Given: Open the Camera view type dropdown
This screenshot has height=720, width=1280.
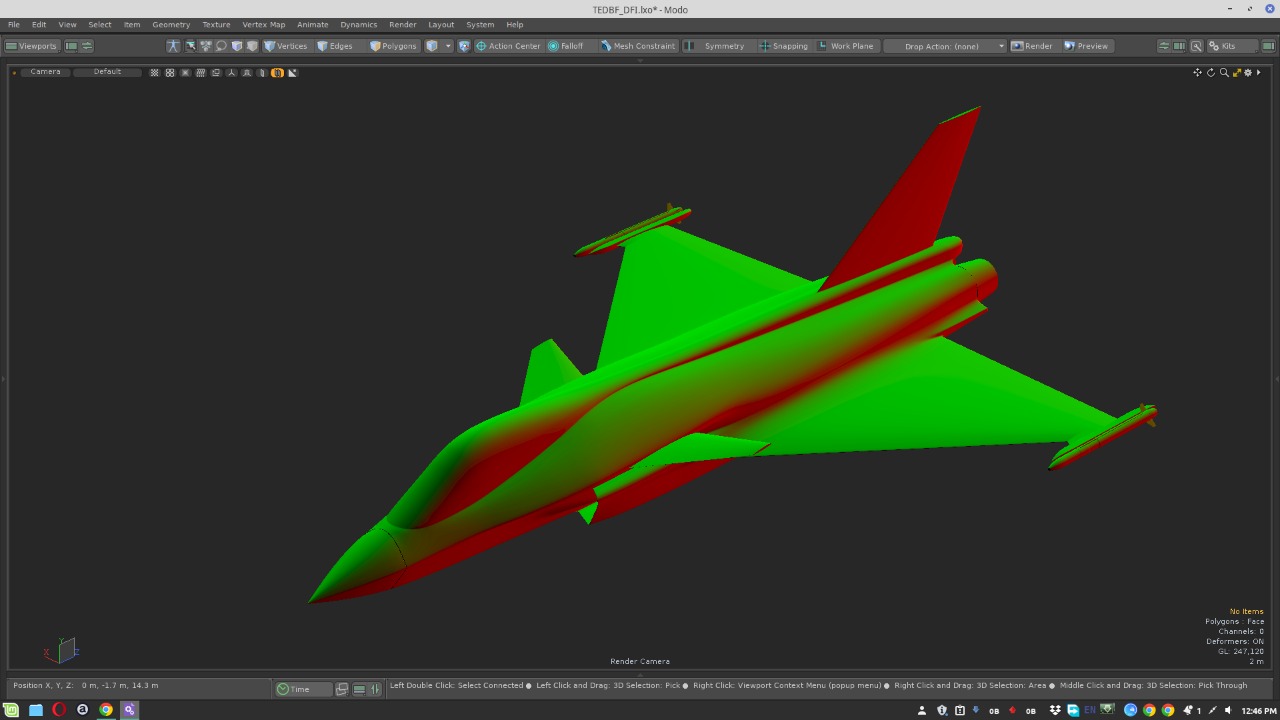Looking at the screenshot, I should pyautogui.click(x=45, y=72).
